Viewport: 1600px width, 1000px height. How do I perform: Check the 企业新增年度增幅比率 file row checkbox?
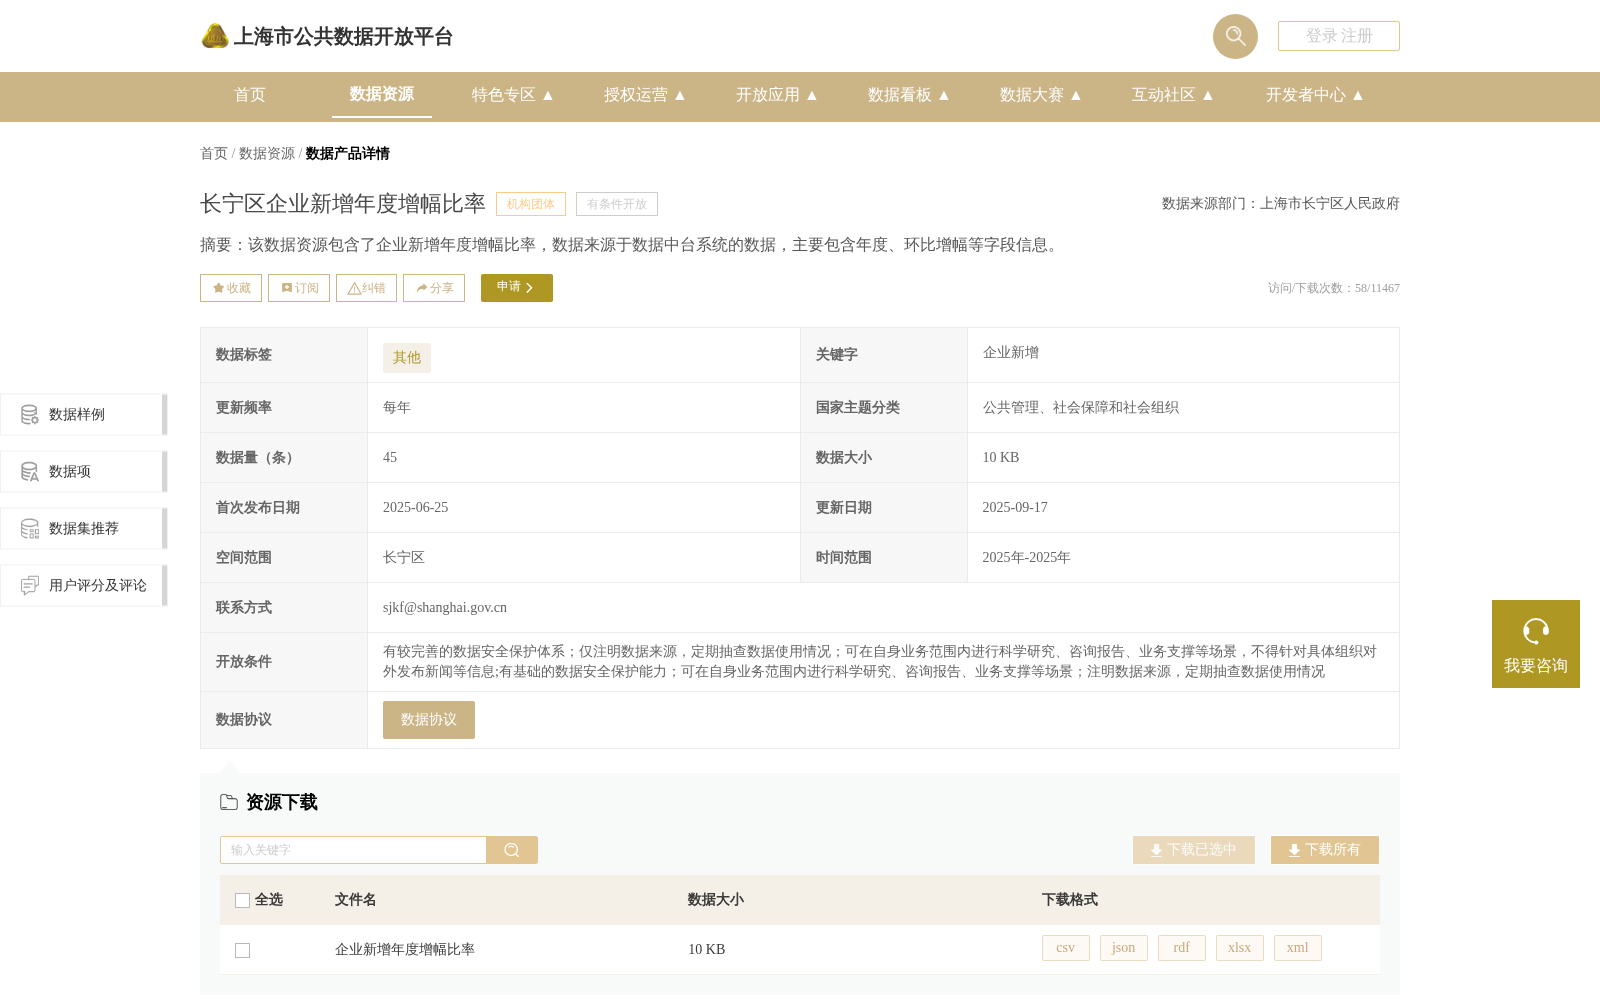242,950
